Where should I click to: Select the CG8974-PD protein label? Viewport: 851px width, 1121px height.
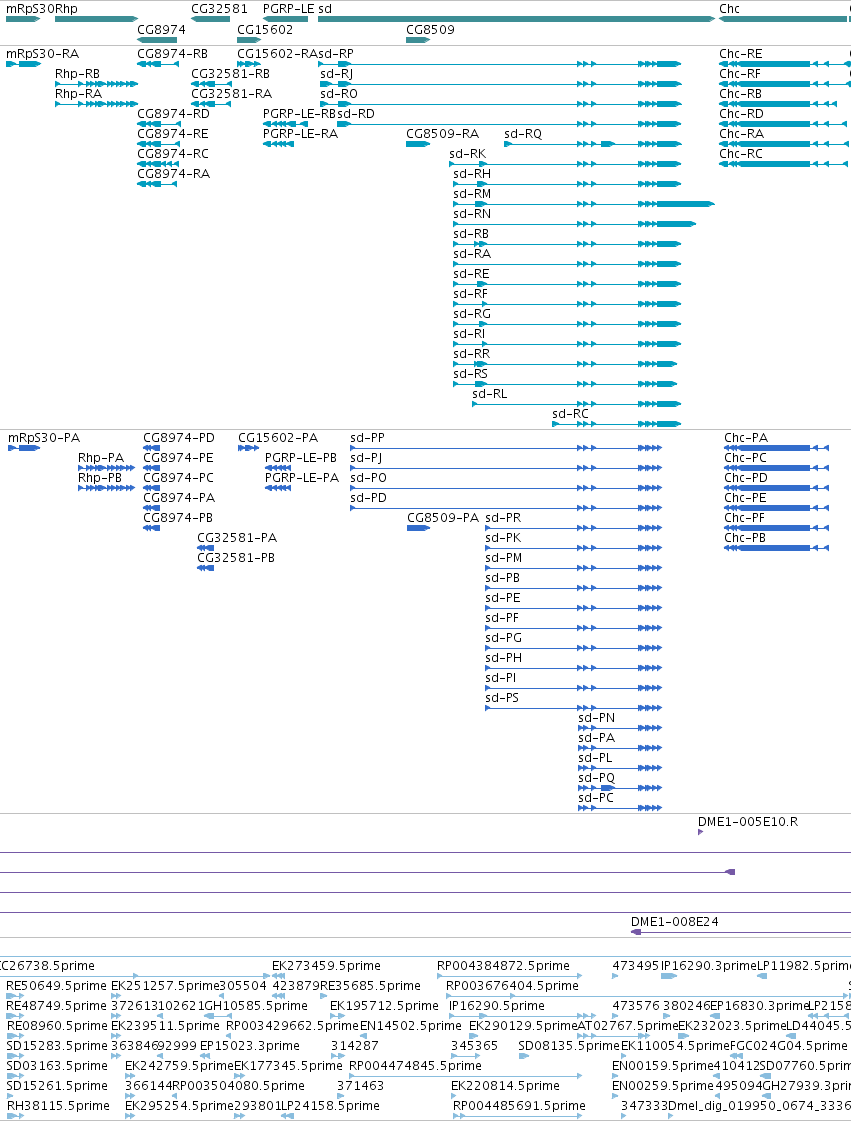point(179,438)
